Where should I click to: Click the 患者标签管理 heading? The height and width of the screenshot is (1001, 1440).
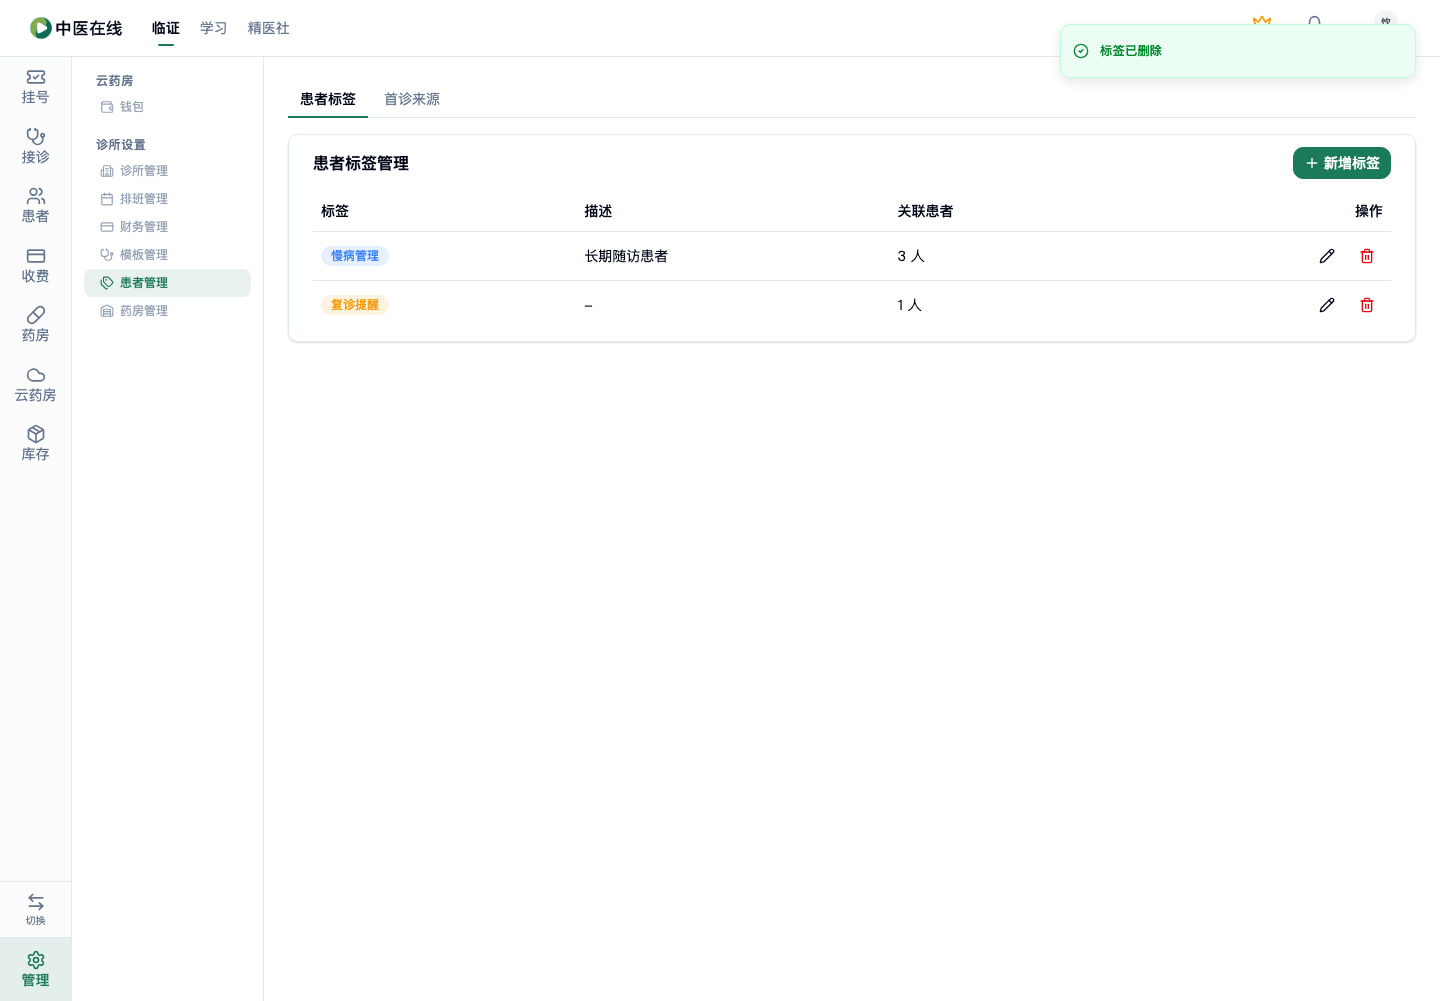(x=361, y=163)
